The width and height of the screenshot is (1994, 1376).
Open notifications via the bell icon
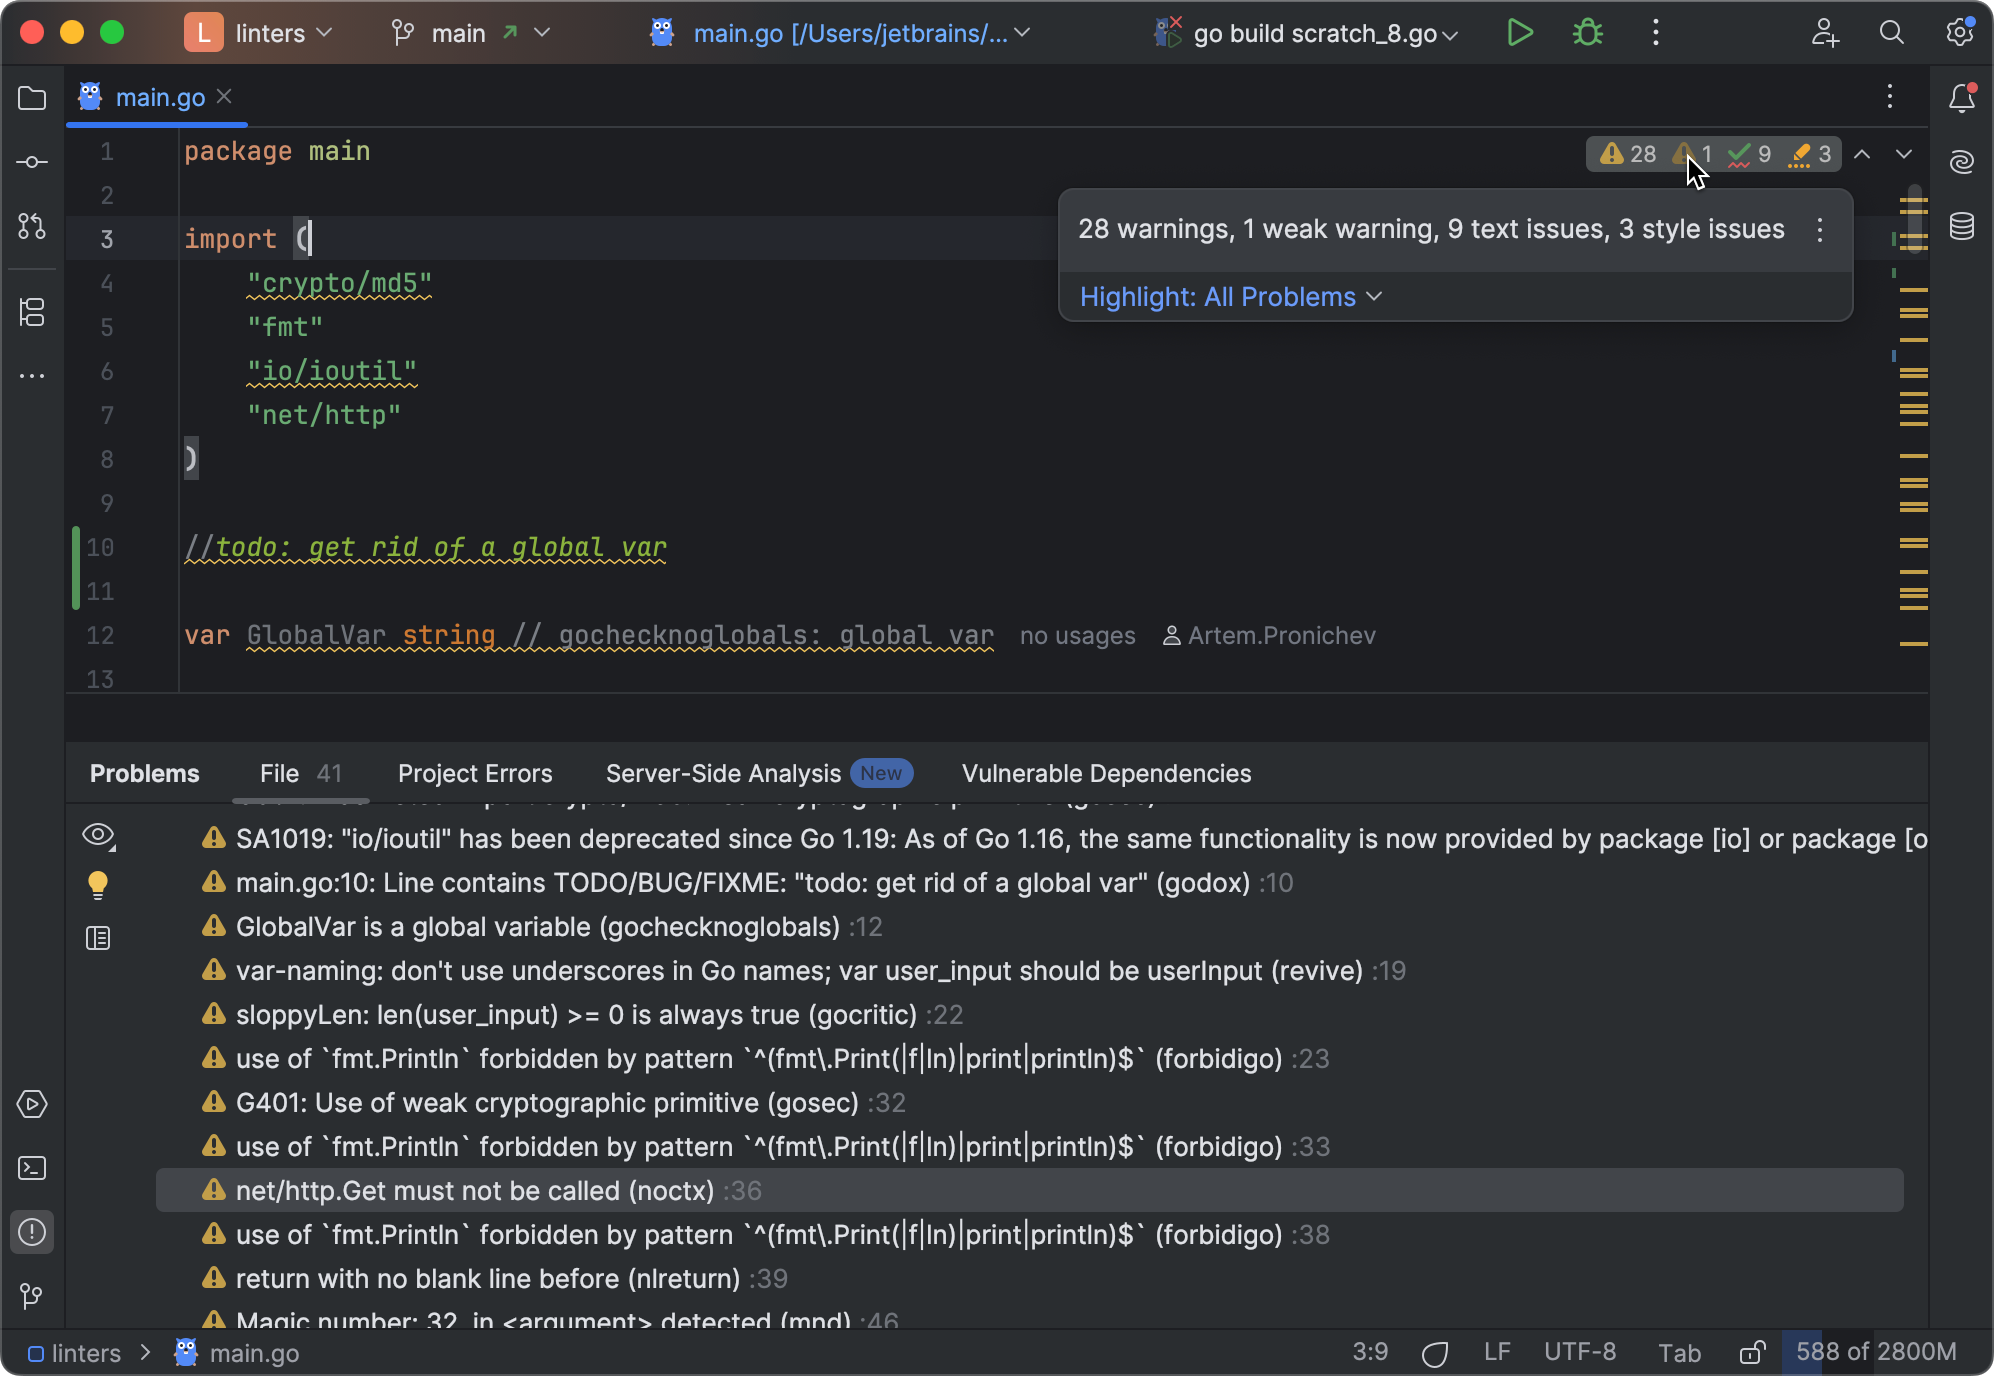click(x=1961, y=97)
